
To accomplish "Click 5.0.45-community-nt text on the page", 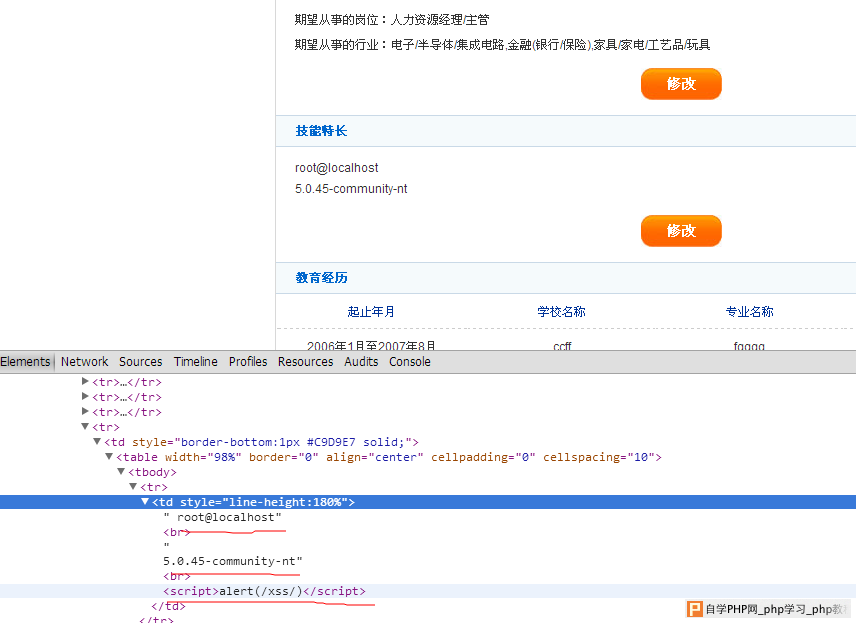I will (351, 189).
